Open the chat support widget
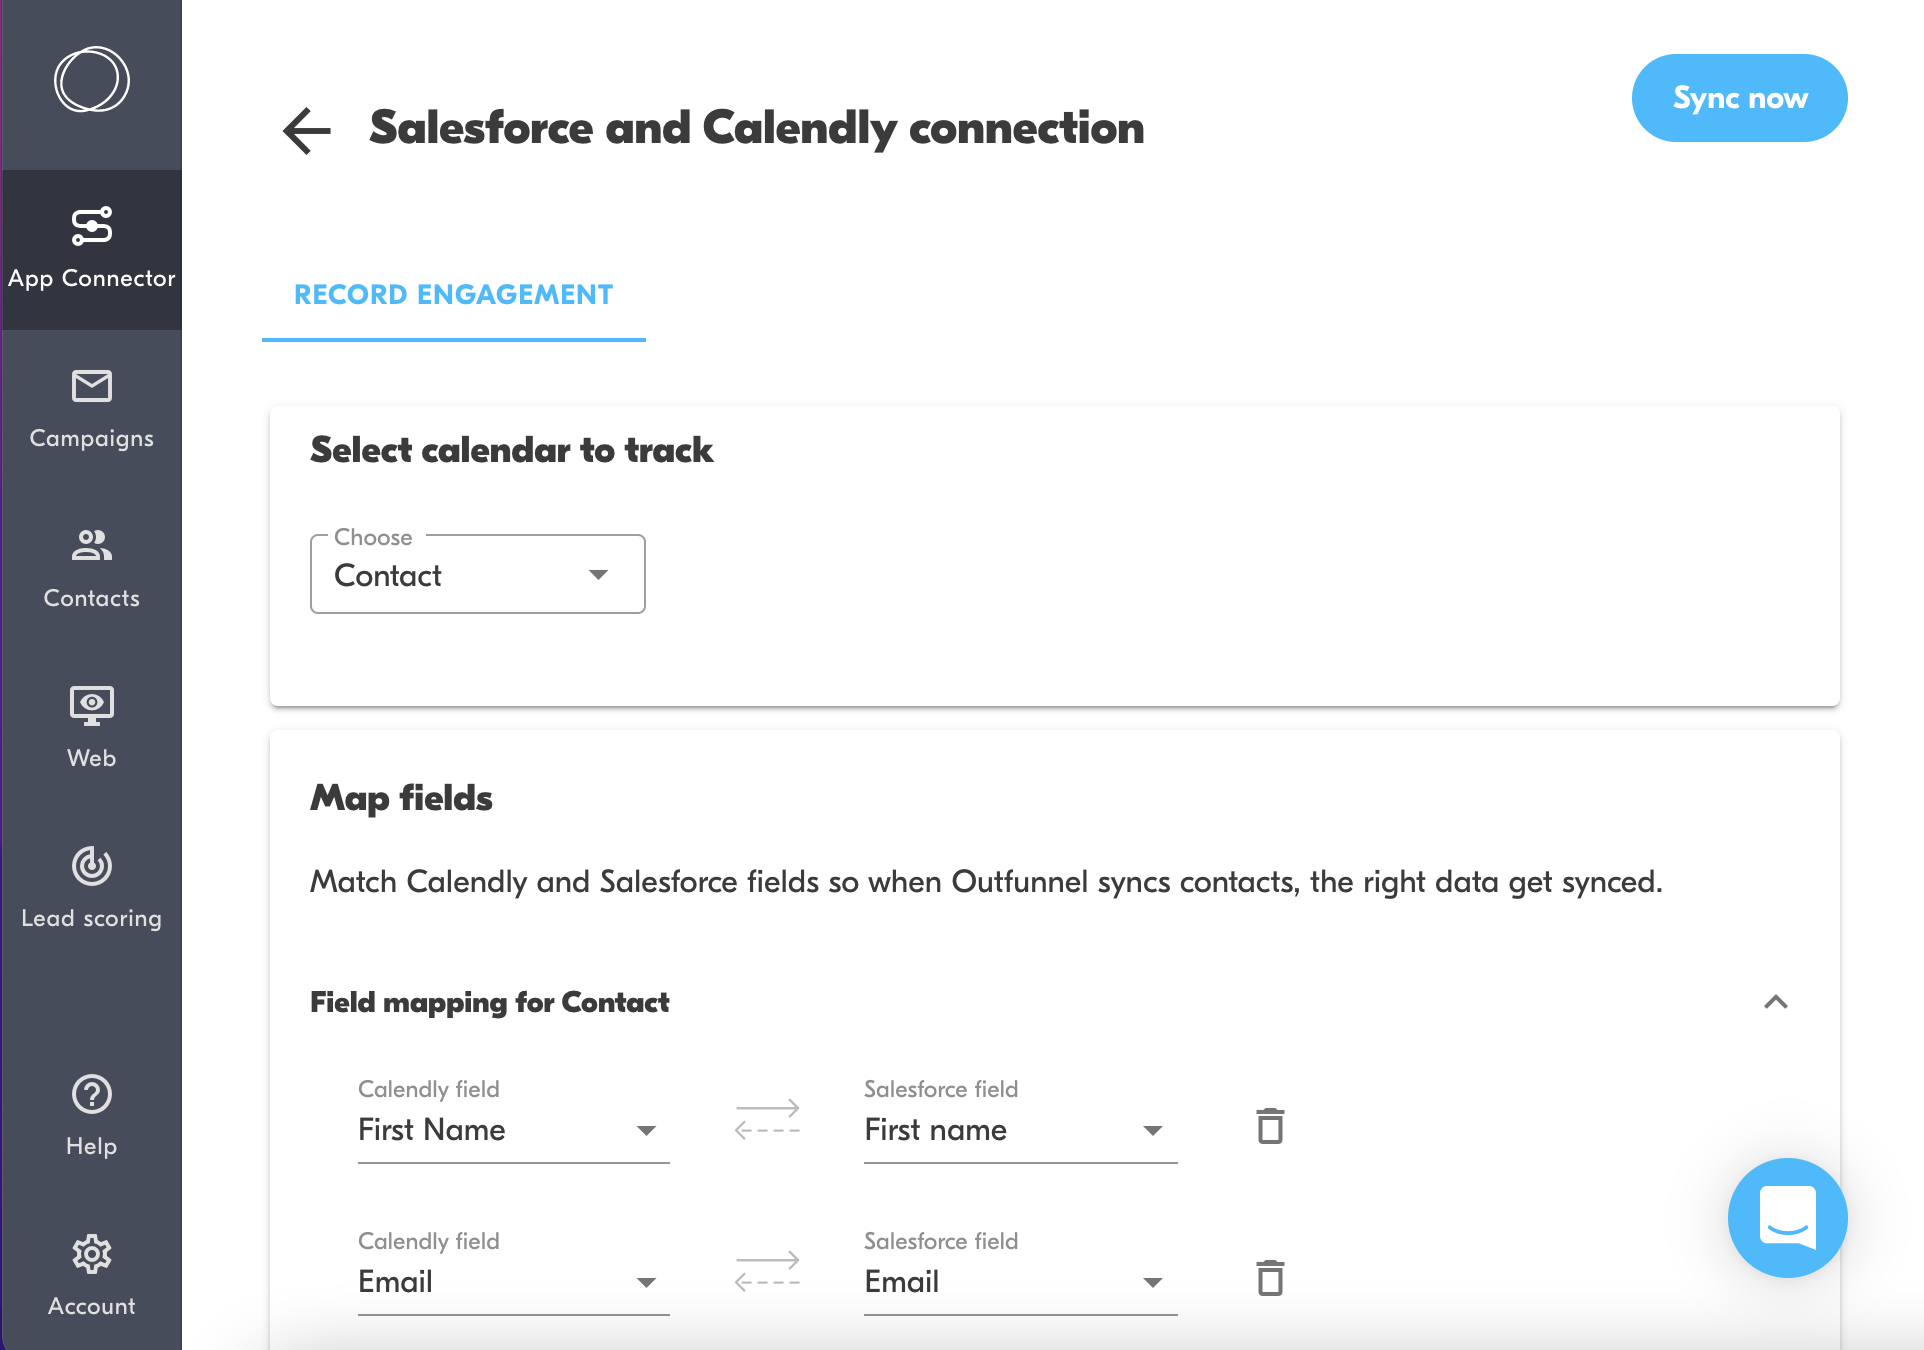This screenshot has width=1924, height=1350. (x=1786, y=1218)
